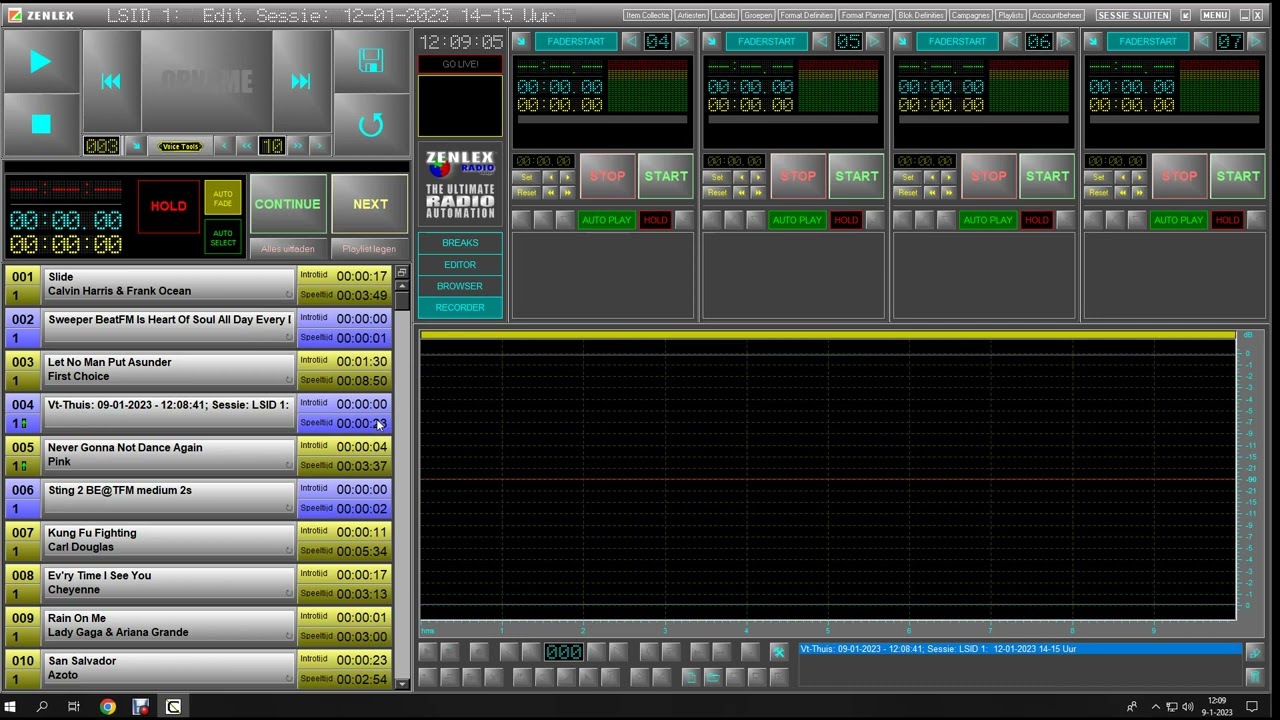This screenshot has width=1280, height=720.
Task: Click the Reset button on player 04
Action: point(526,192)
